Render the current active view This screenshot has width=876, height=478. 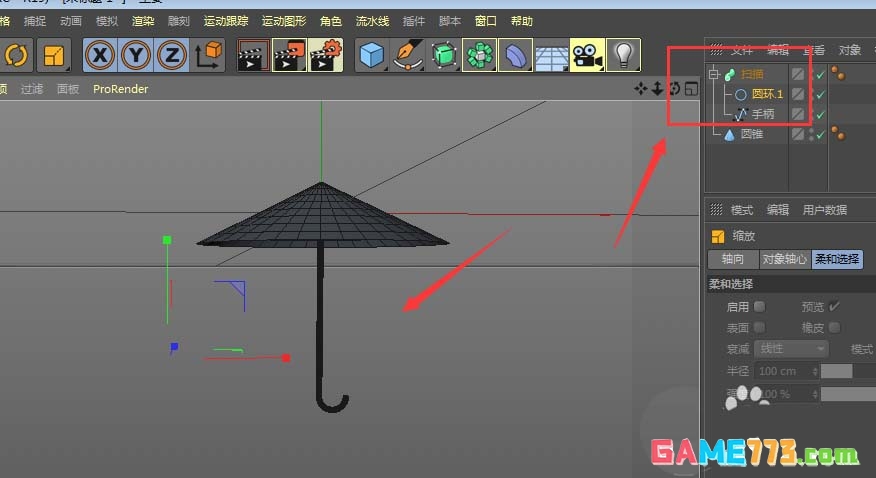(x=253, y=55)
